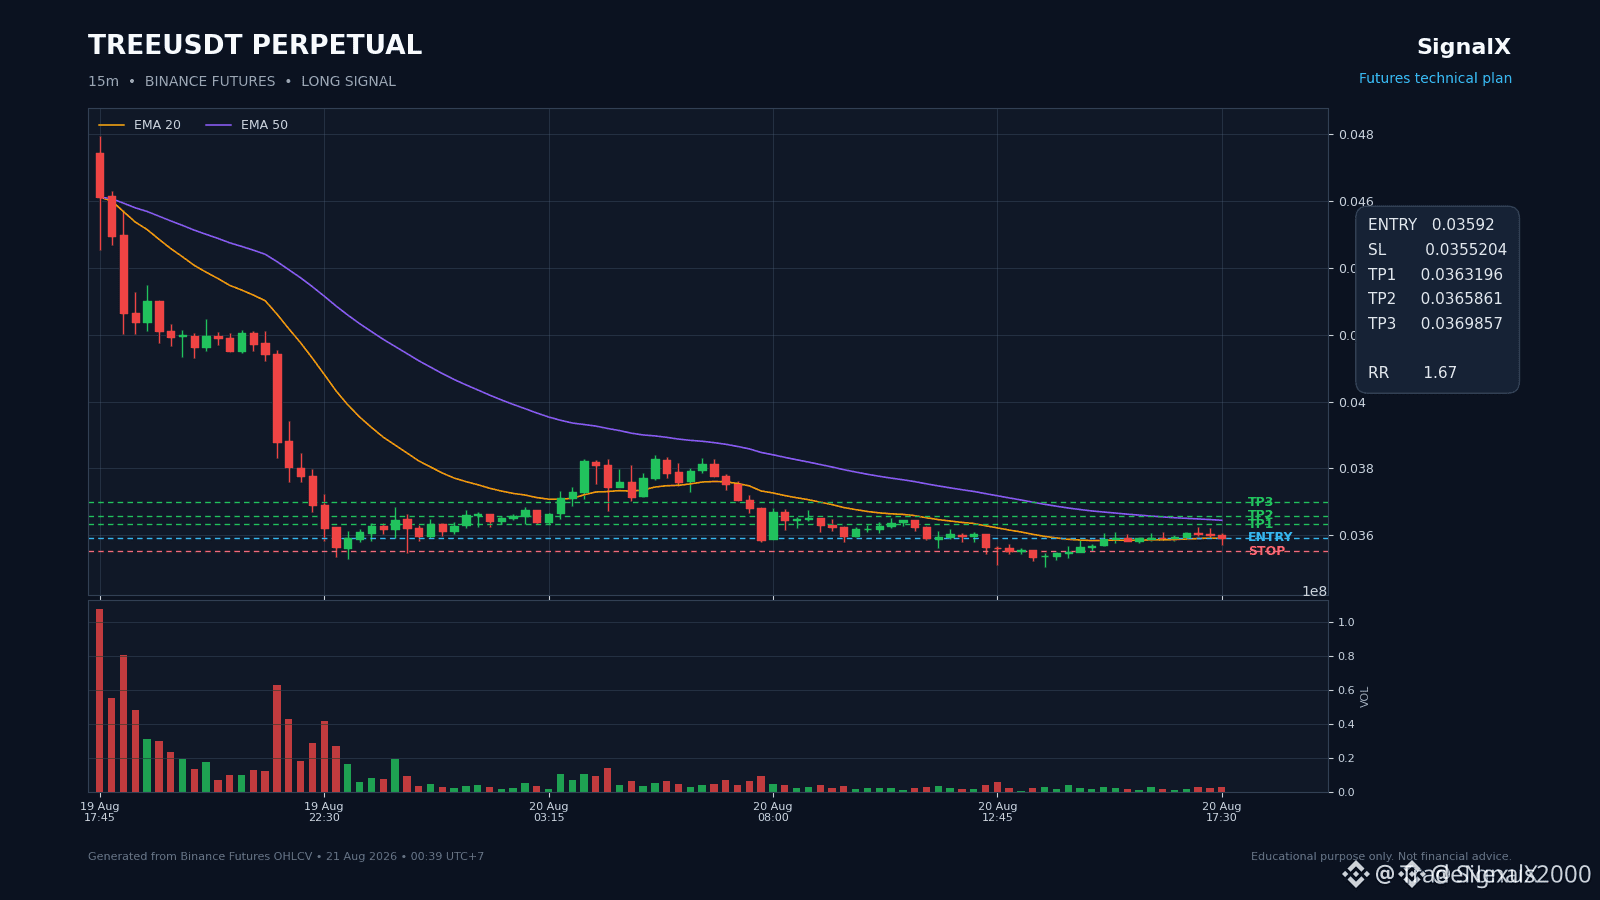Click 'BINANCE FUTURES' in the subtitle
The image size is (1600, 900).
point(210,82)
